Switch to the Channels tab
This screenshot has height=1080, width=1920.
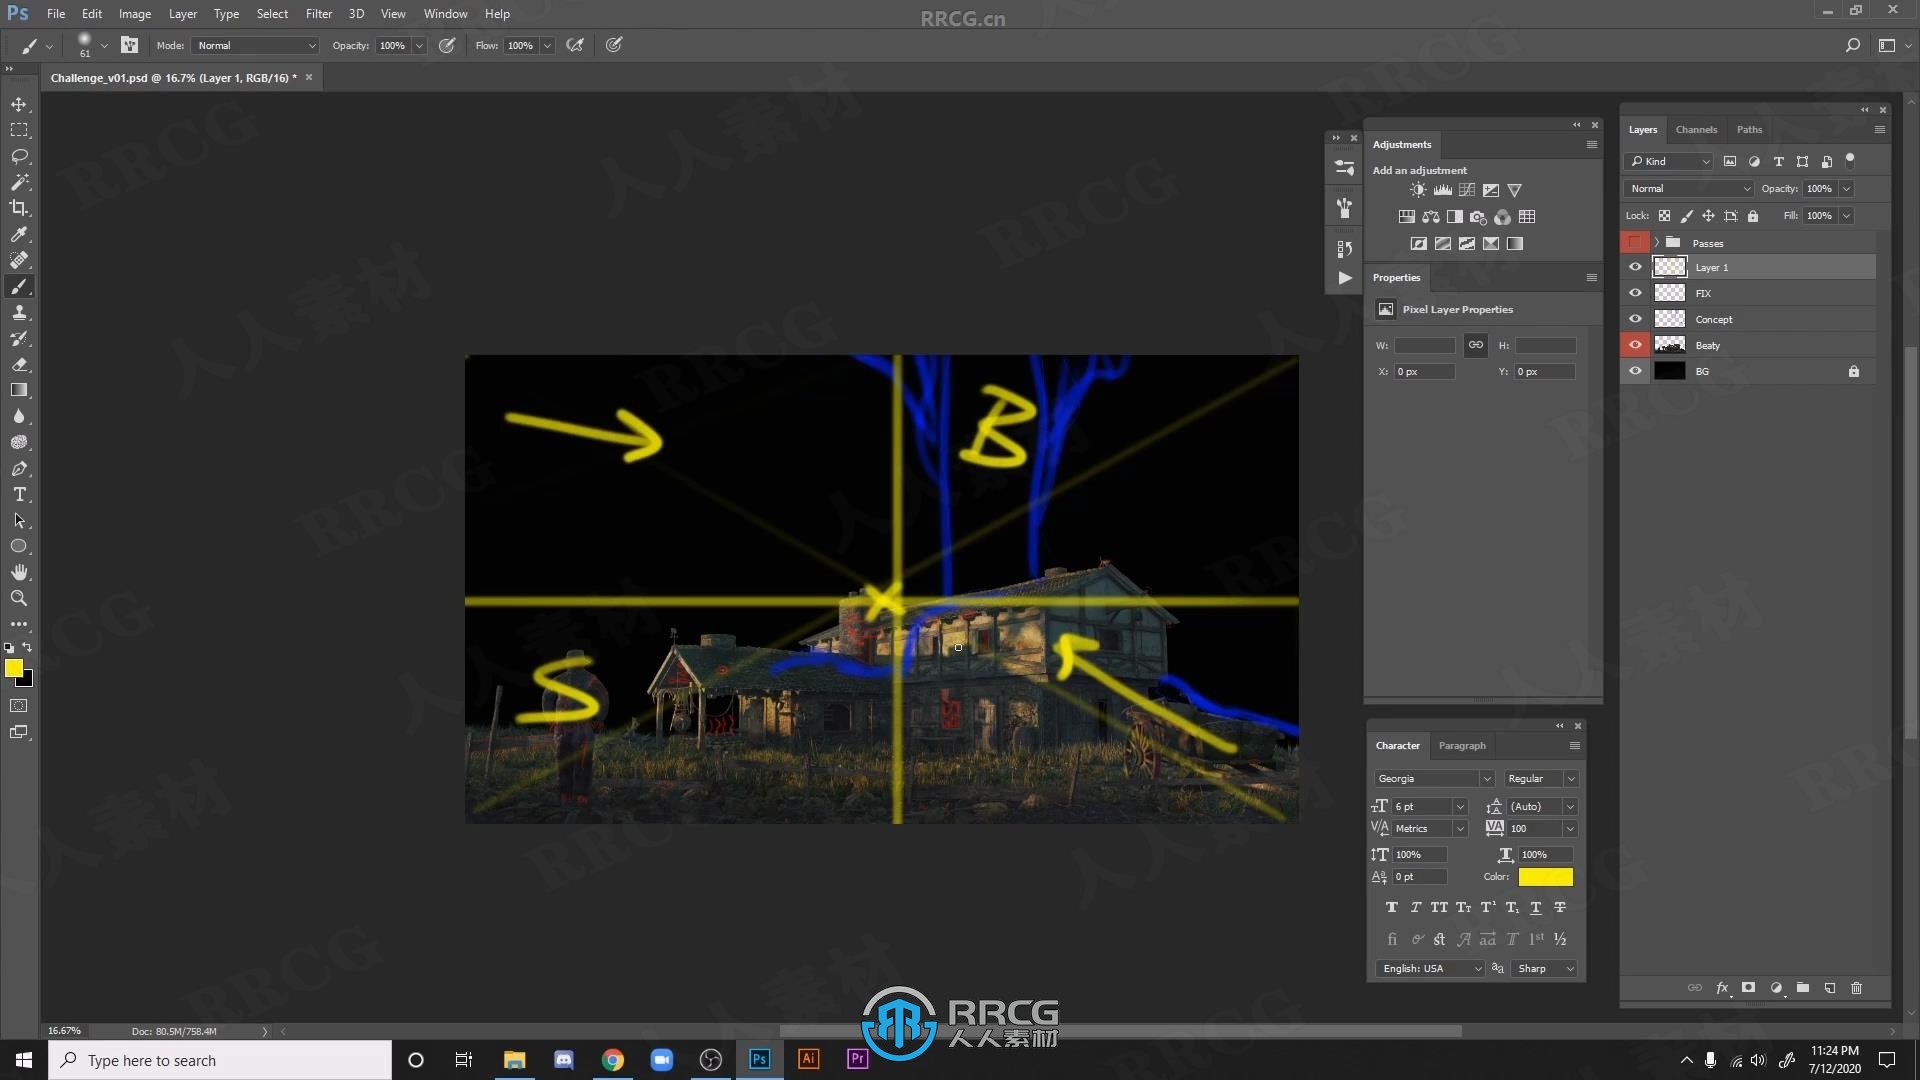(x=1695, y=128)
